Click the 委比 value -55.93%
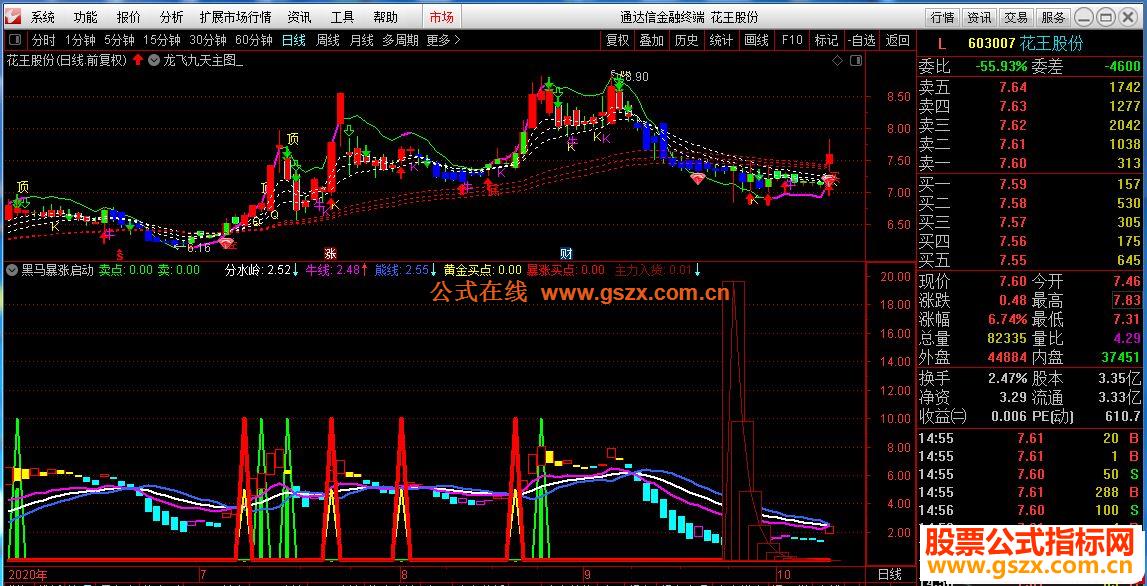The height and width of the screenshot is (586, 1147). (x=1001, y=67)
